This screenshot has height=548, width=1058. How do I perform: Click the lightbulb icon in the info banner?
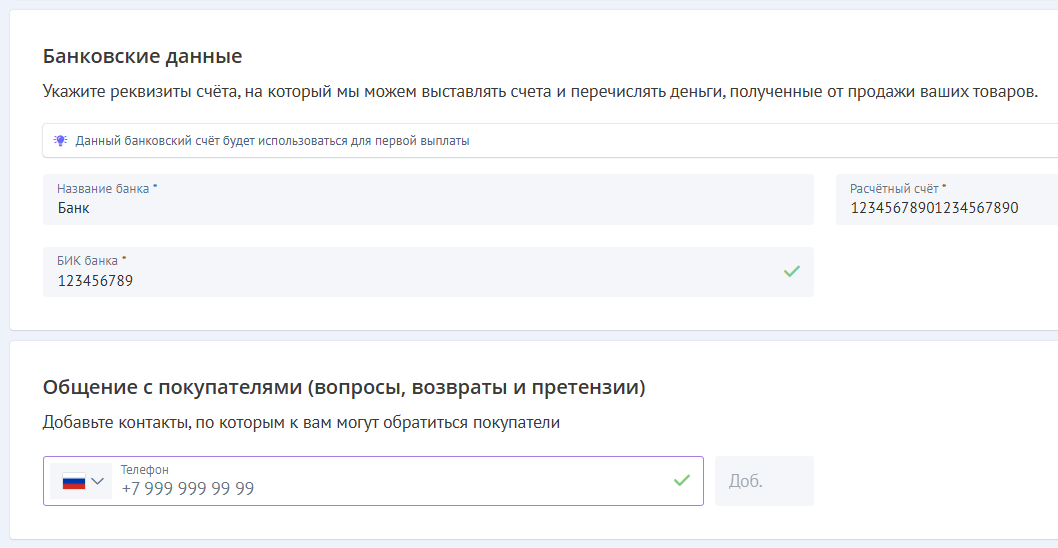pos(60,141)
